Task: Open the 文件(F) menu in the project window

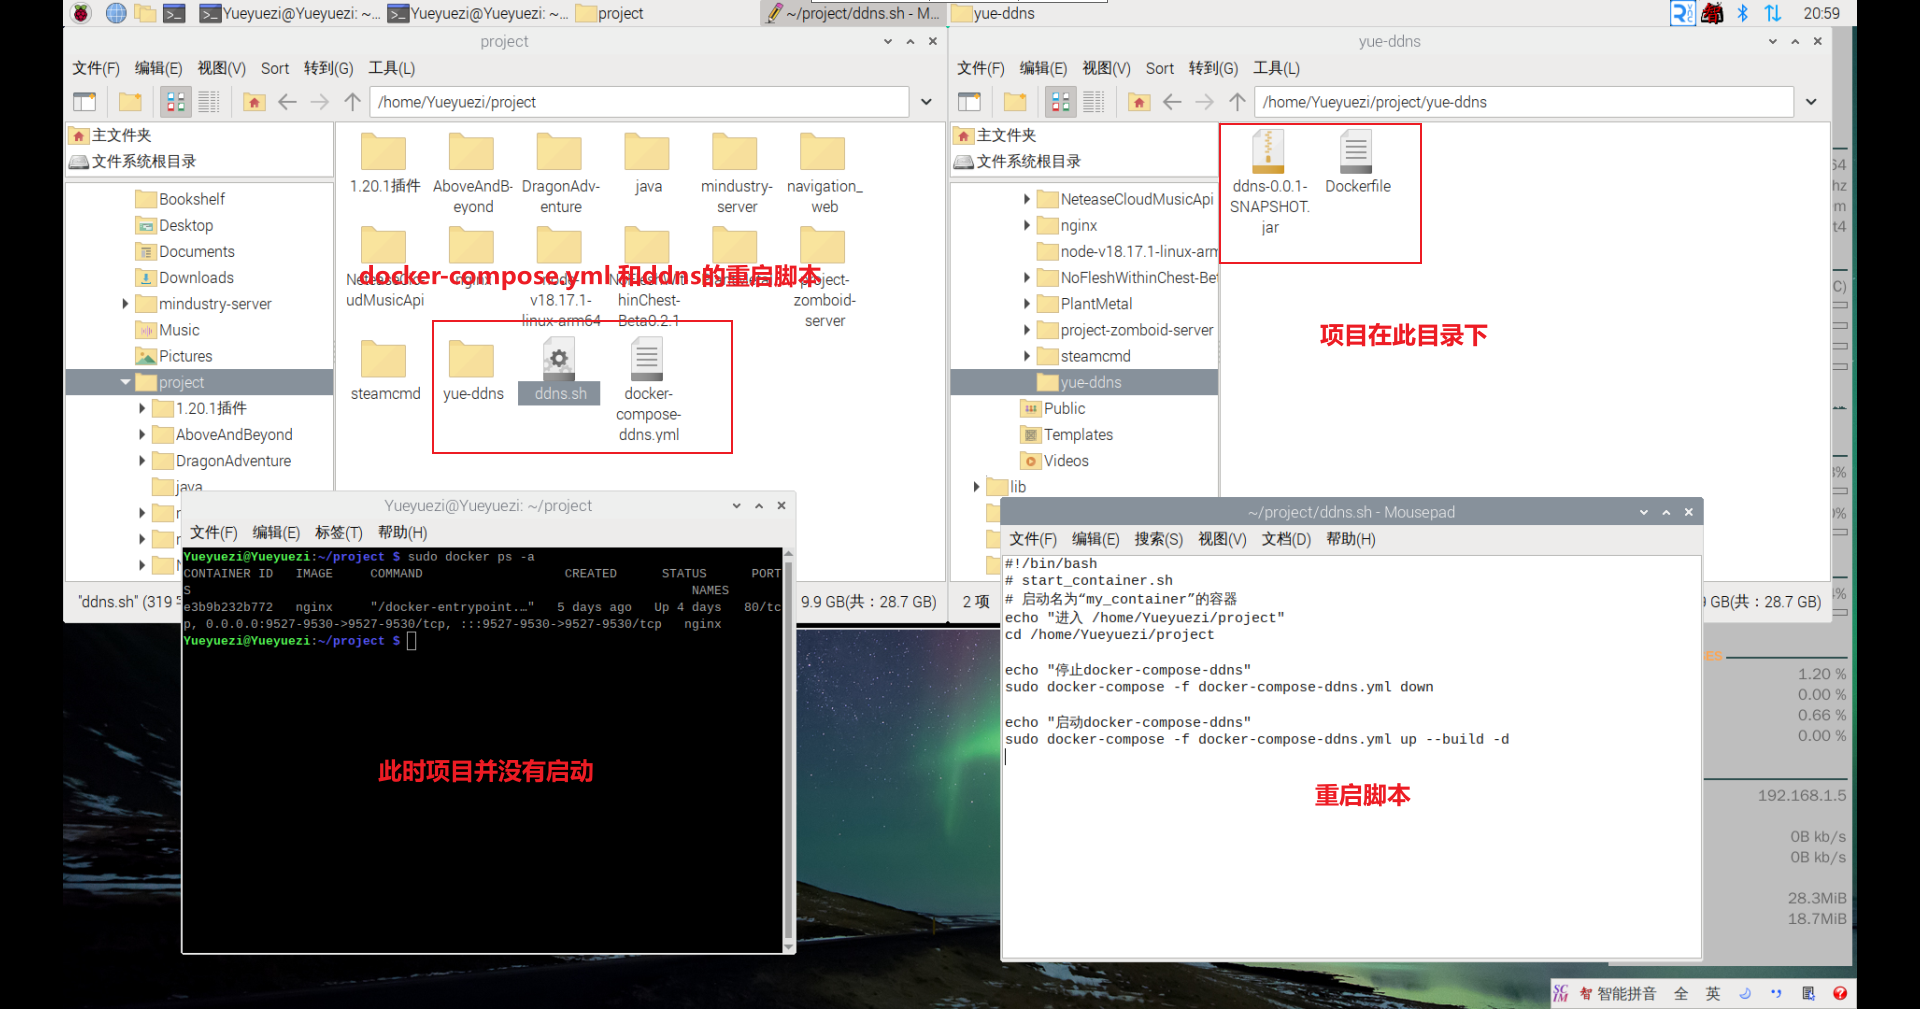Action: 95,68
